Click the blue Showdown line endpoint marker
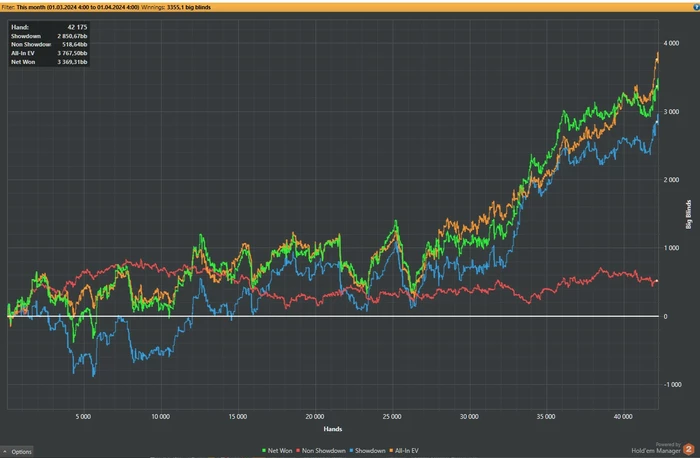Viewport: 700px width, 458px height. (657, 122)
